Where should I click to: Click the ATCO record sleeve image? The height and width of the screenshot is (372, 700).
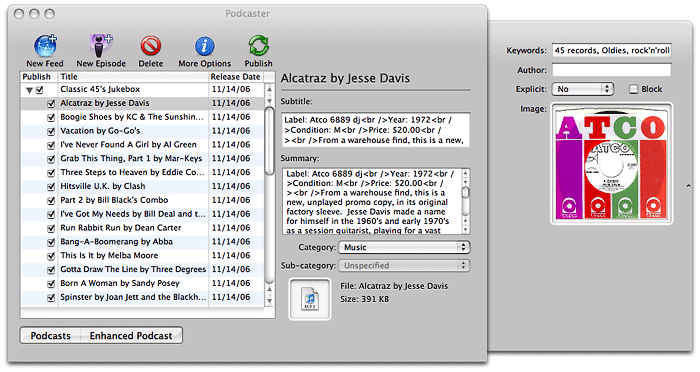[x=612, y=163]
